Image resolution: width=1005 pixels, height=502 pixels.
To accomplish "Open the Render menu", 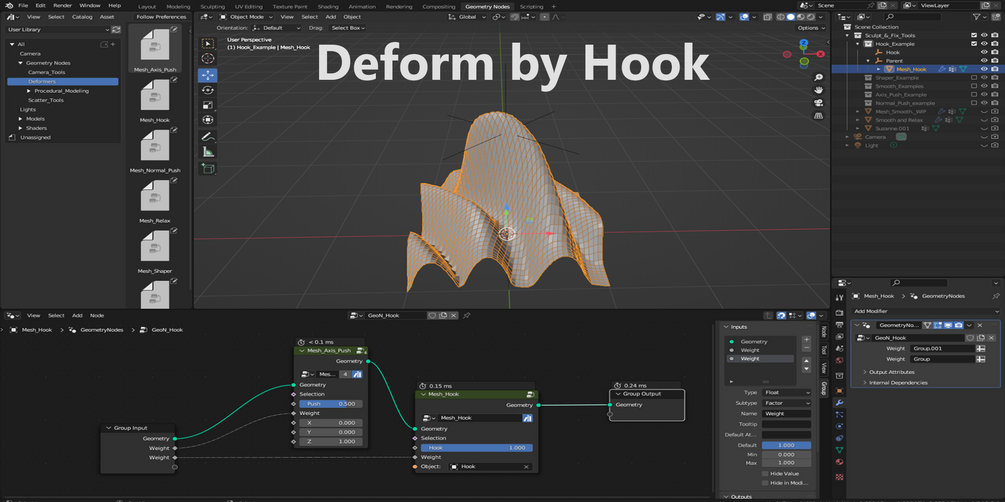I will [63, 5].
